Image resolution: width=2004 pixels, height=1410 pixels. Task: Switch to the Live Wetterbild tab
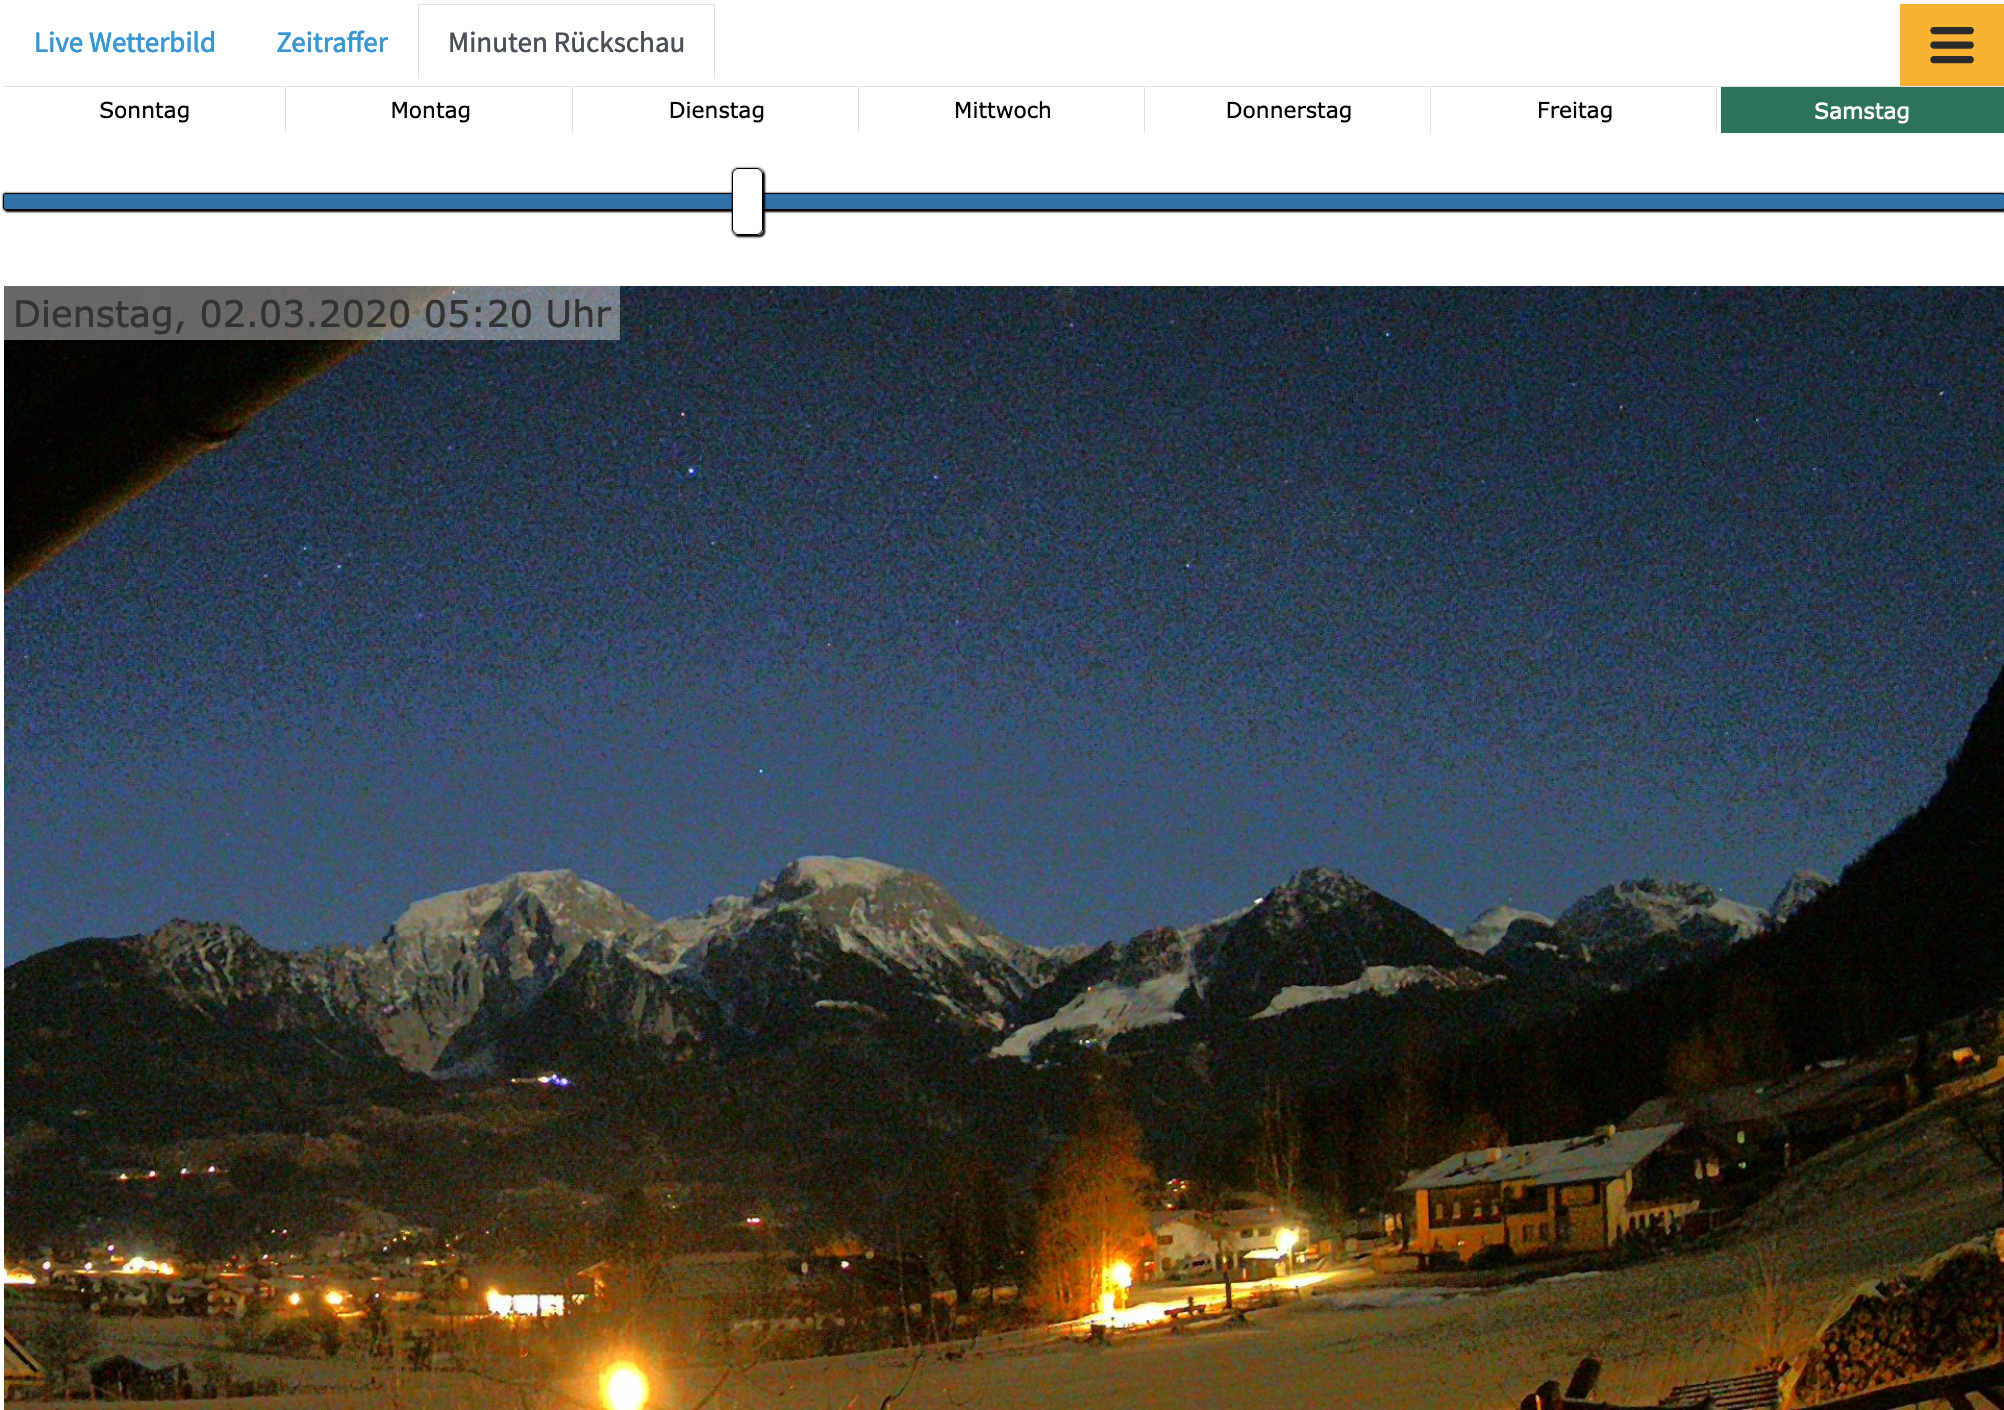click(x=125, y=43)
